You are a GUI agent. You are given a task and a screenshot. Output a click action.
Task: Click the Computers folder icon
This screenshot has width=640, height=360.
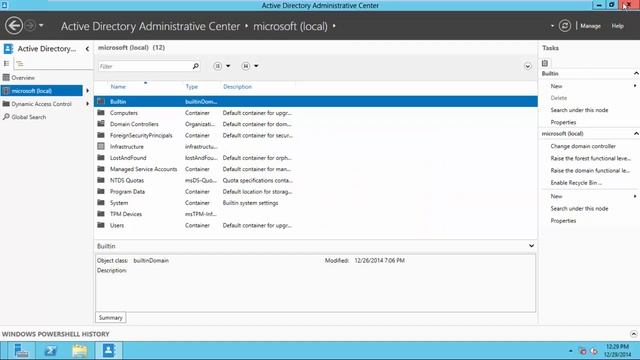point(101,113)
